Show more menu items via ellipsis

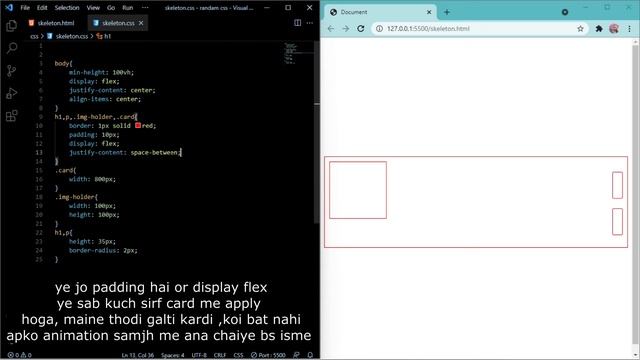[x=145, y=7]
